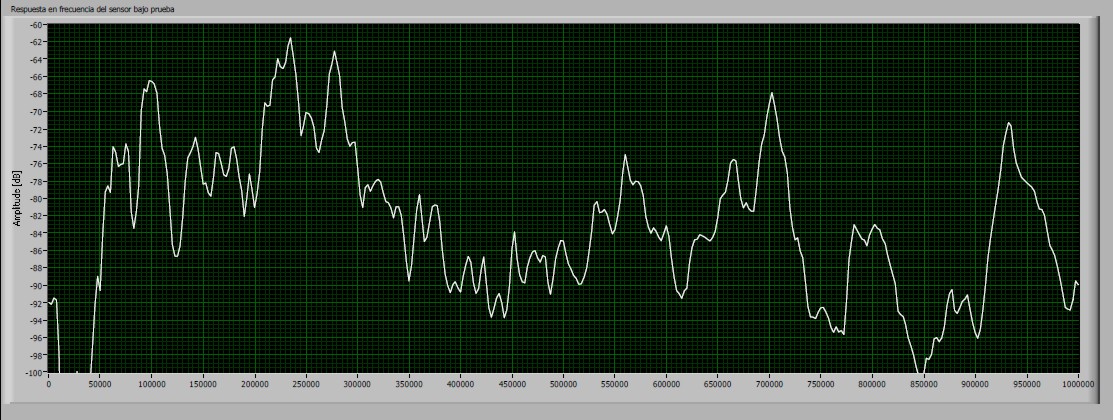The width and height of the screenshot is (1113, 420).
Task: Click the 600000 frequency tick label
Action: click(x=667, y=384)
